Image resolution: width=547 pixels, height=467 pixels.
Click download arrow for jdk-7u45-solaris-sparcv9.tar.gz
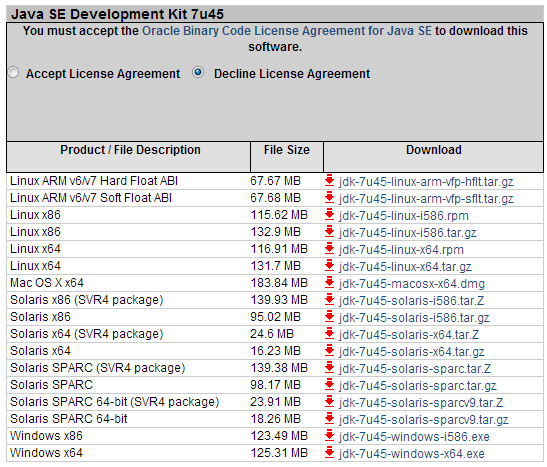[329, 419]
